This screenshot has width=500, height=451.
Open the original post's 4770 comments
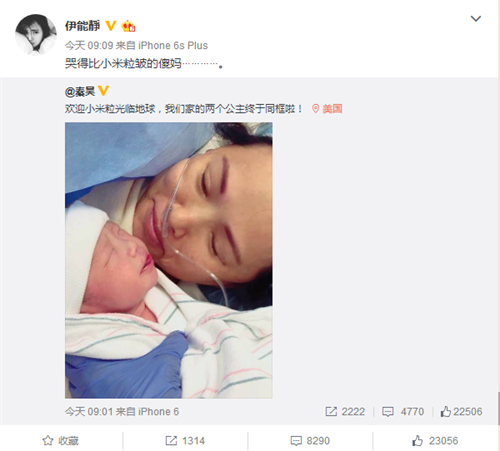pos(403,412)
